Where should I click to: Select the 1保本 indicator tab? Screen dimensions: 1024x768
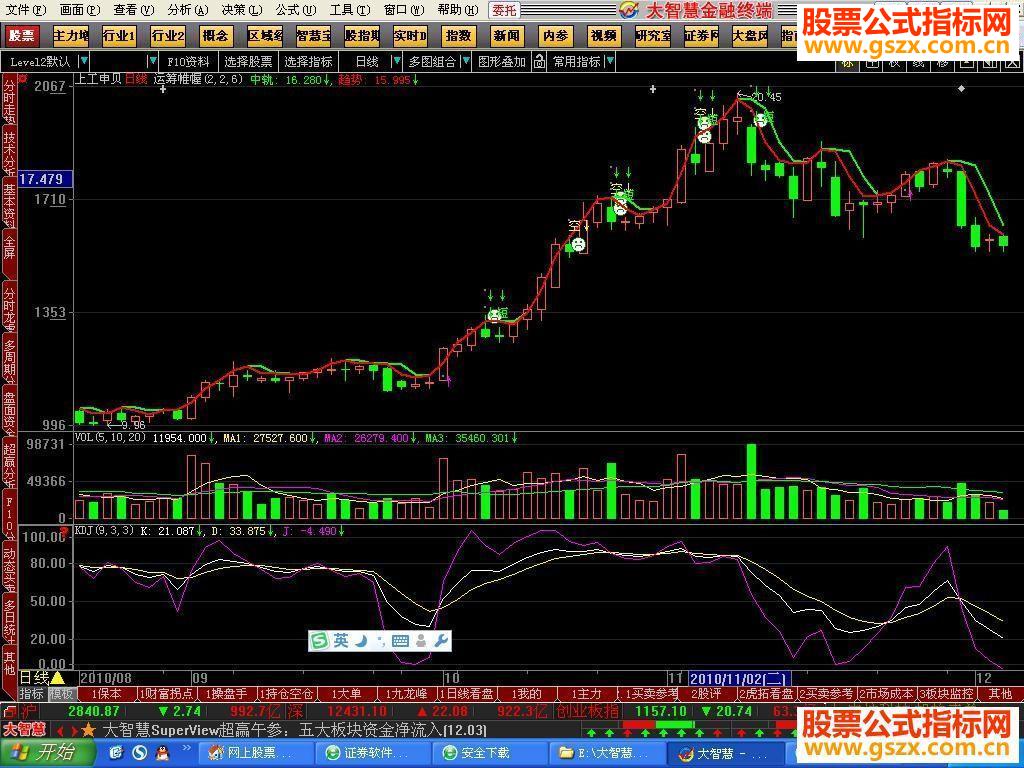pyautogui.click(x=106, y=694)
